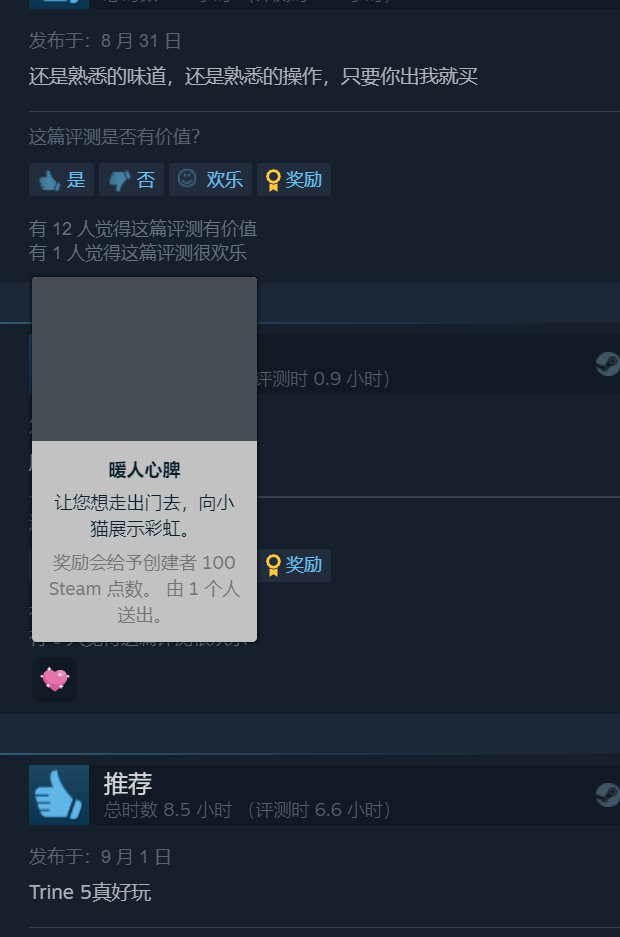Viewport: 620px width, 937px height.
Task: Click 总时数 8.5 小时 playtime text
Action: (168, 810)
